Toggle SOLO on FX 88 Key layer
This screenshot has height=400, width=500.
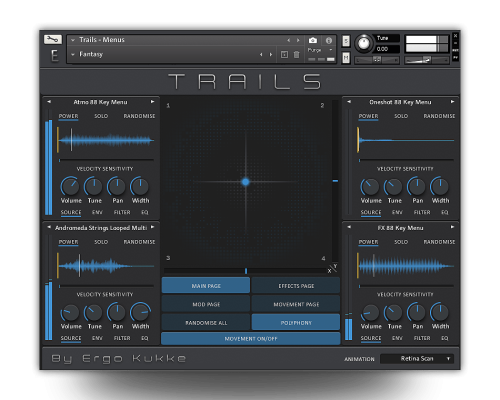pos(401,242)
